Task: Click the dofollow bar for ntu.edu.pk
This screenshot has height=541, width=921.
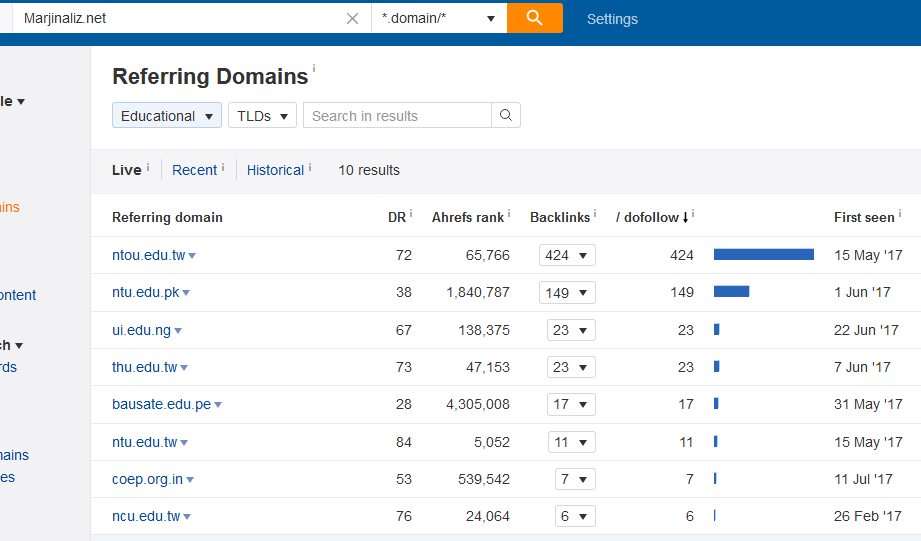Action: click(x=731, y=291)
